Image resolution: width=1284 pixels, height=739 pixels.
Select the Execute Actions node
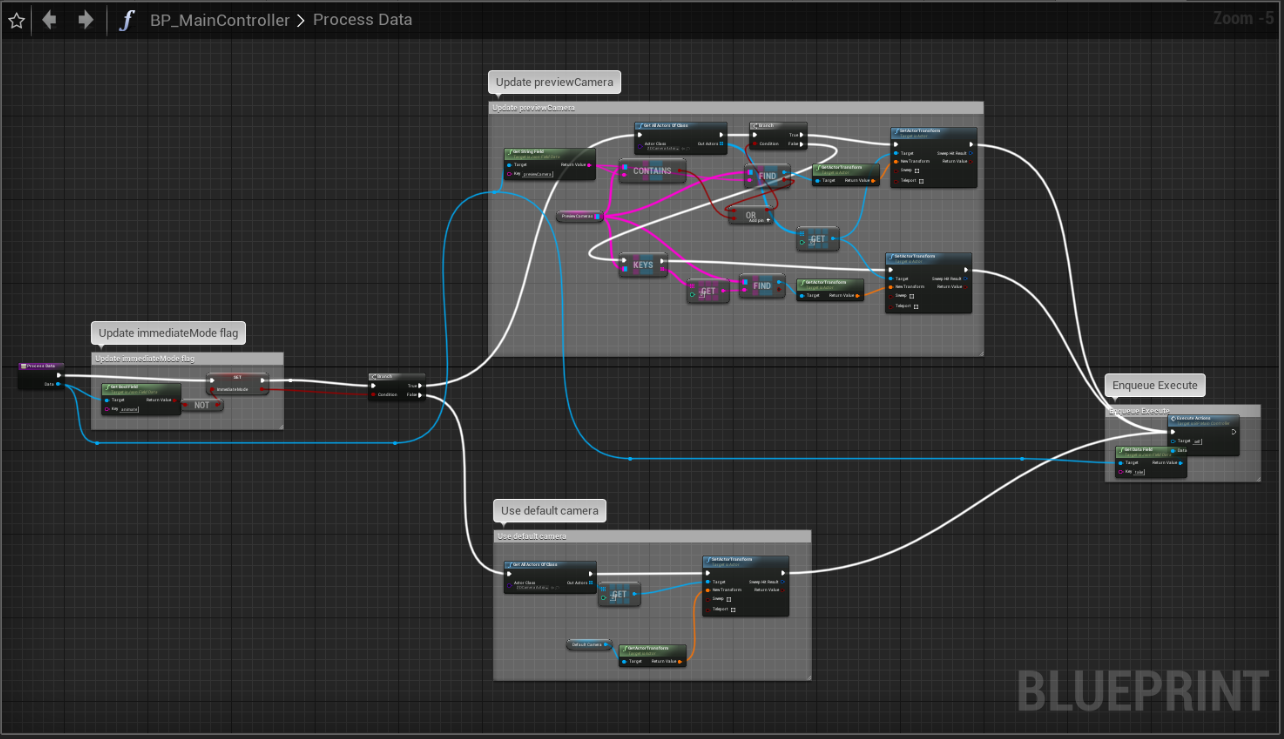click(x=1202, y=435)
